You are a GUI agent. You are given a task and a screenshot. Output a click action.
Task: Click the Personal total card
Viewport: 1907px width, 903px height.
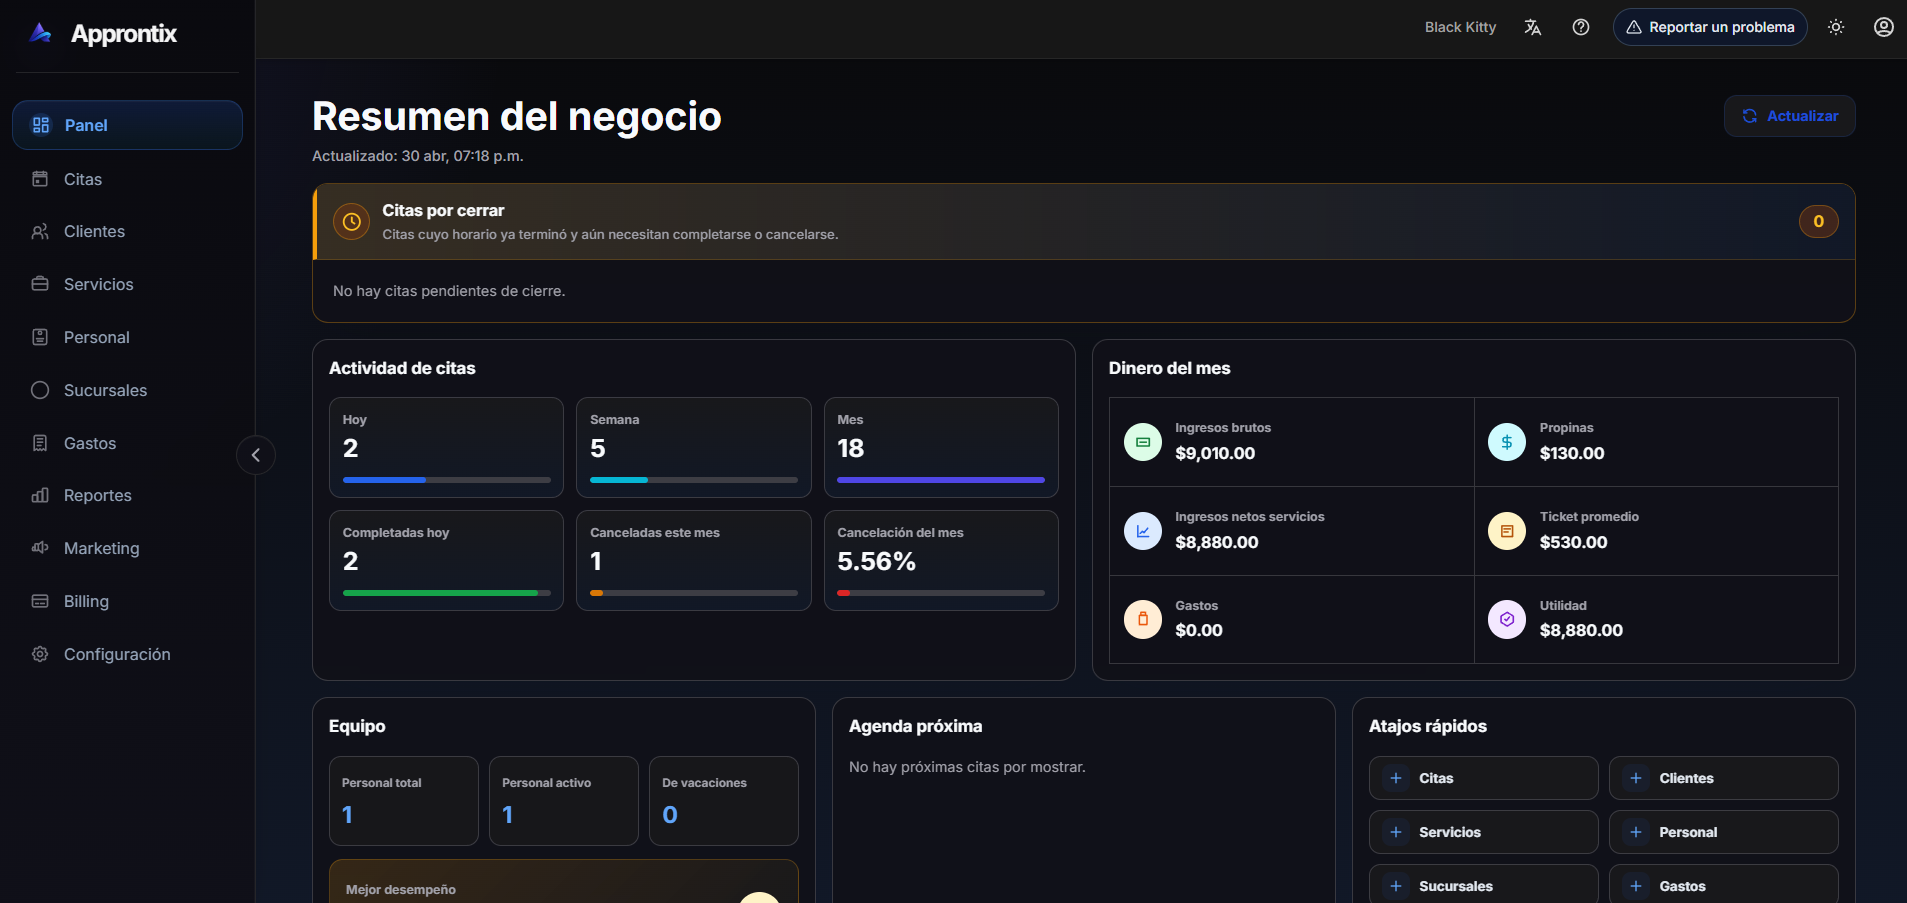[404, 801]
